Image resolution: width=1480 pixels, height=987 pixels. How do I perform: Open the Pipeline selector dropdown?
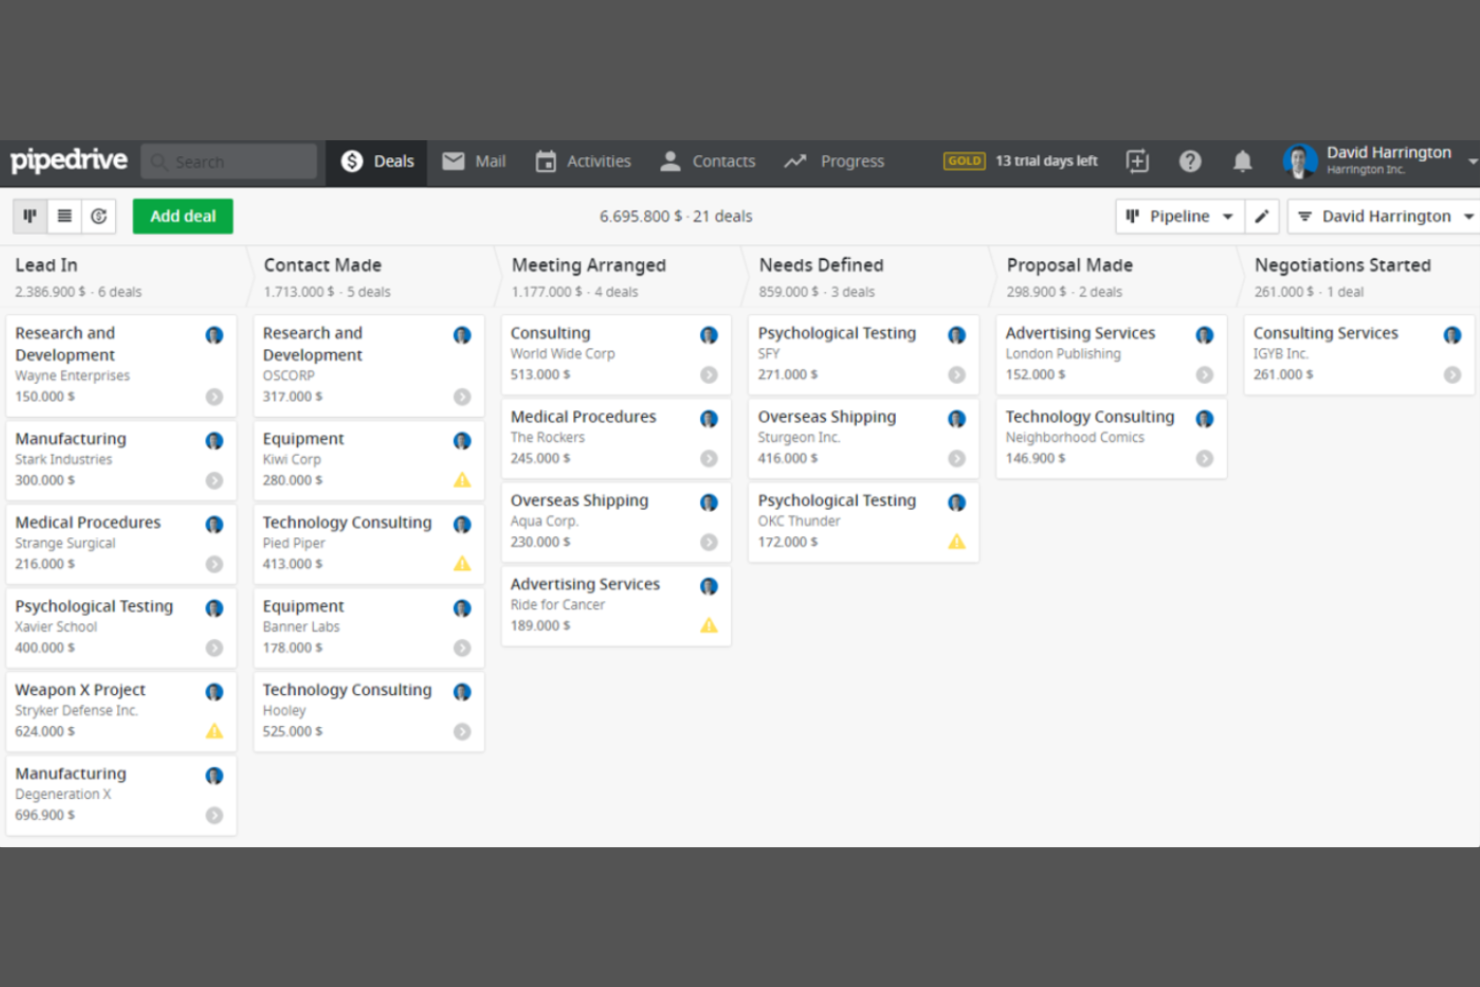1179,216
